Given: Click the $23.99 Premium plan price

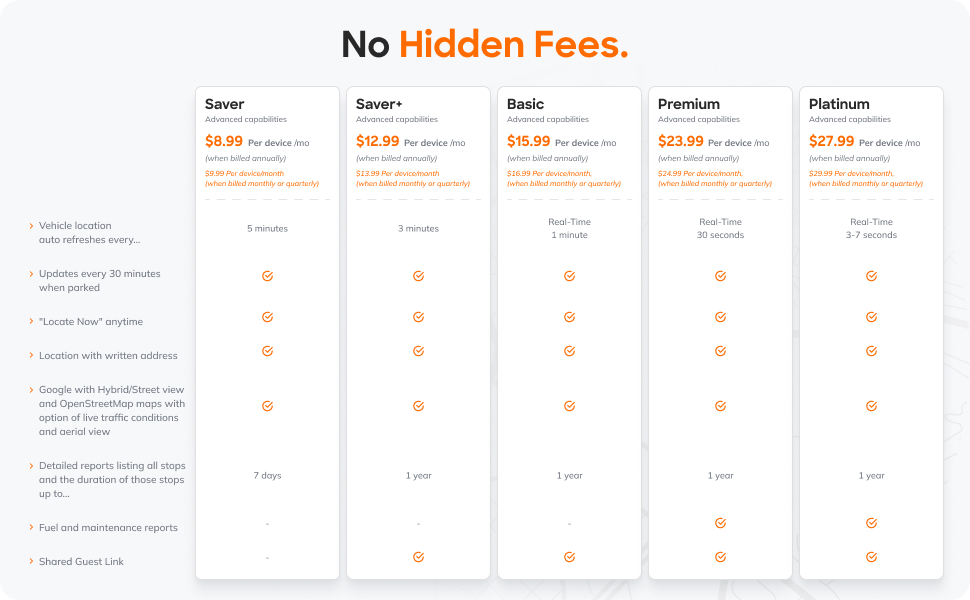Looking at the screenshot, I should click(680, 142).
